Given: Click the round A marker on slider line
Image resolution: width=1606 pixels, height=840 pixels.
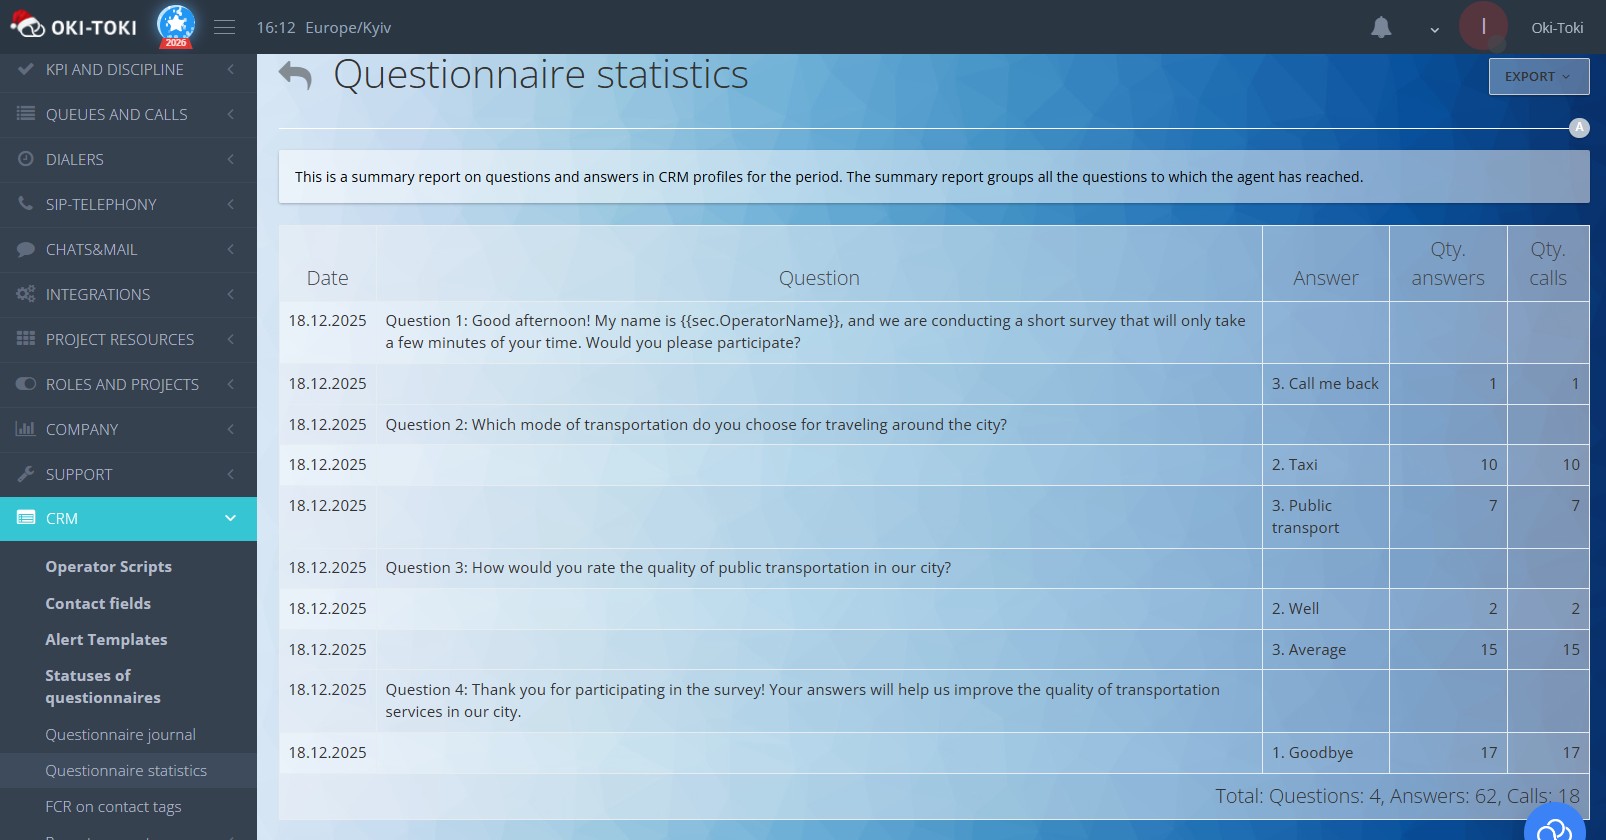Looking at the screenshot, I should click(x=1579, y=128).
